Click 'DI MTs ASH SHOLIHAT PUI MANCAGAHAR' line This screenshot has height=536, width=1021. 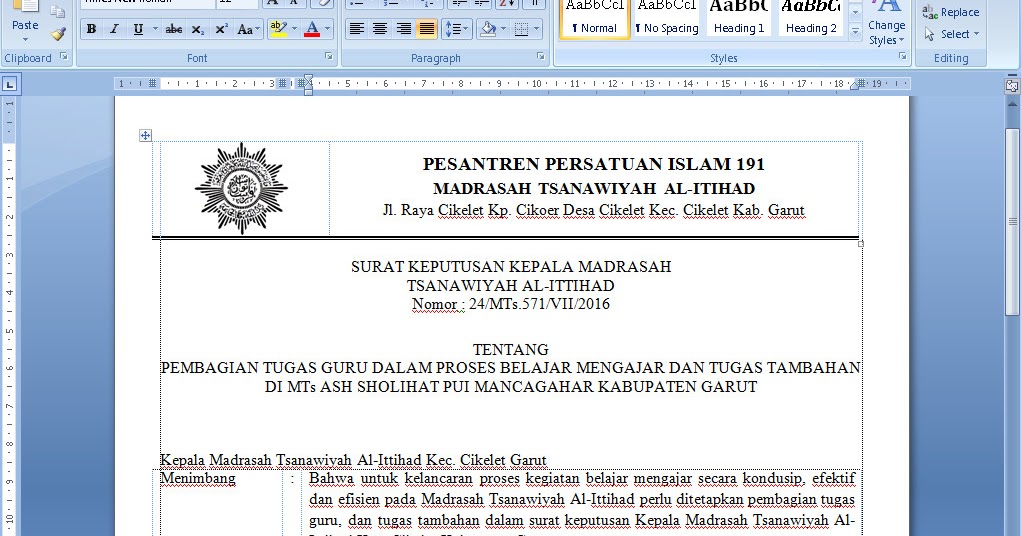click(510, 387)
